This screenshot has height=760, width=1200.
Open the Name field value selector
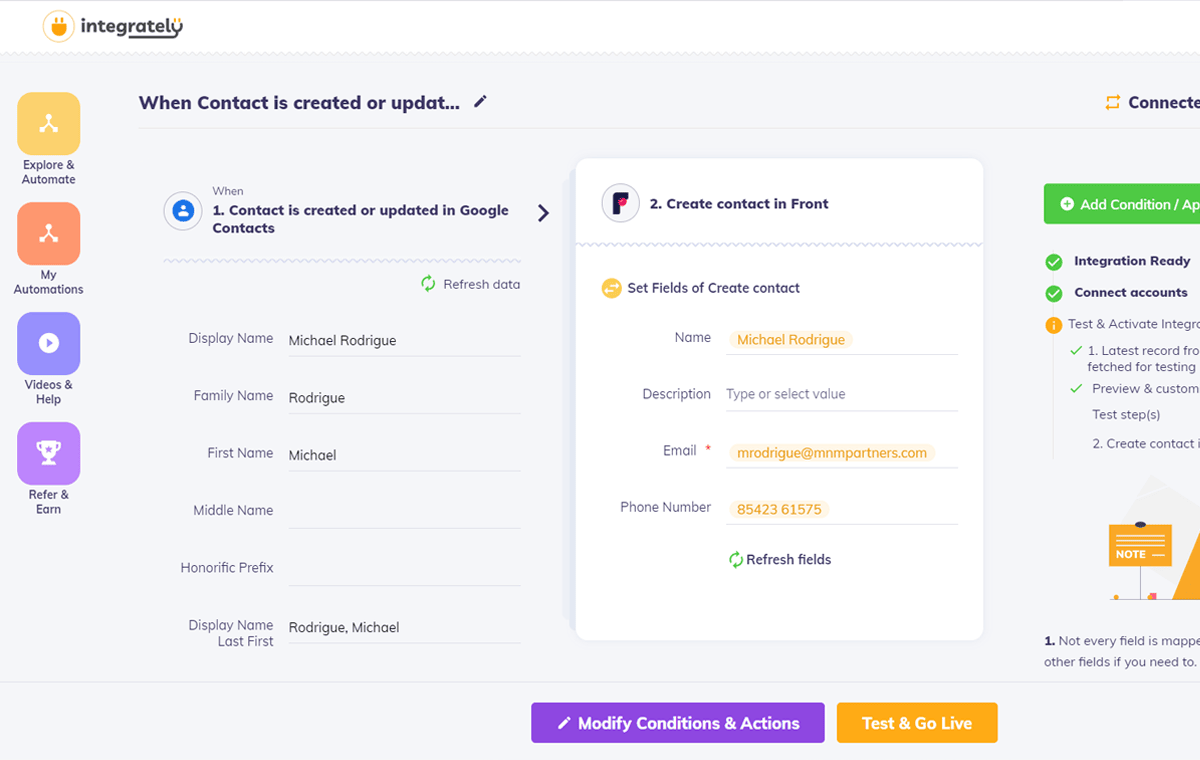790,339
